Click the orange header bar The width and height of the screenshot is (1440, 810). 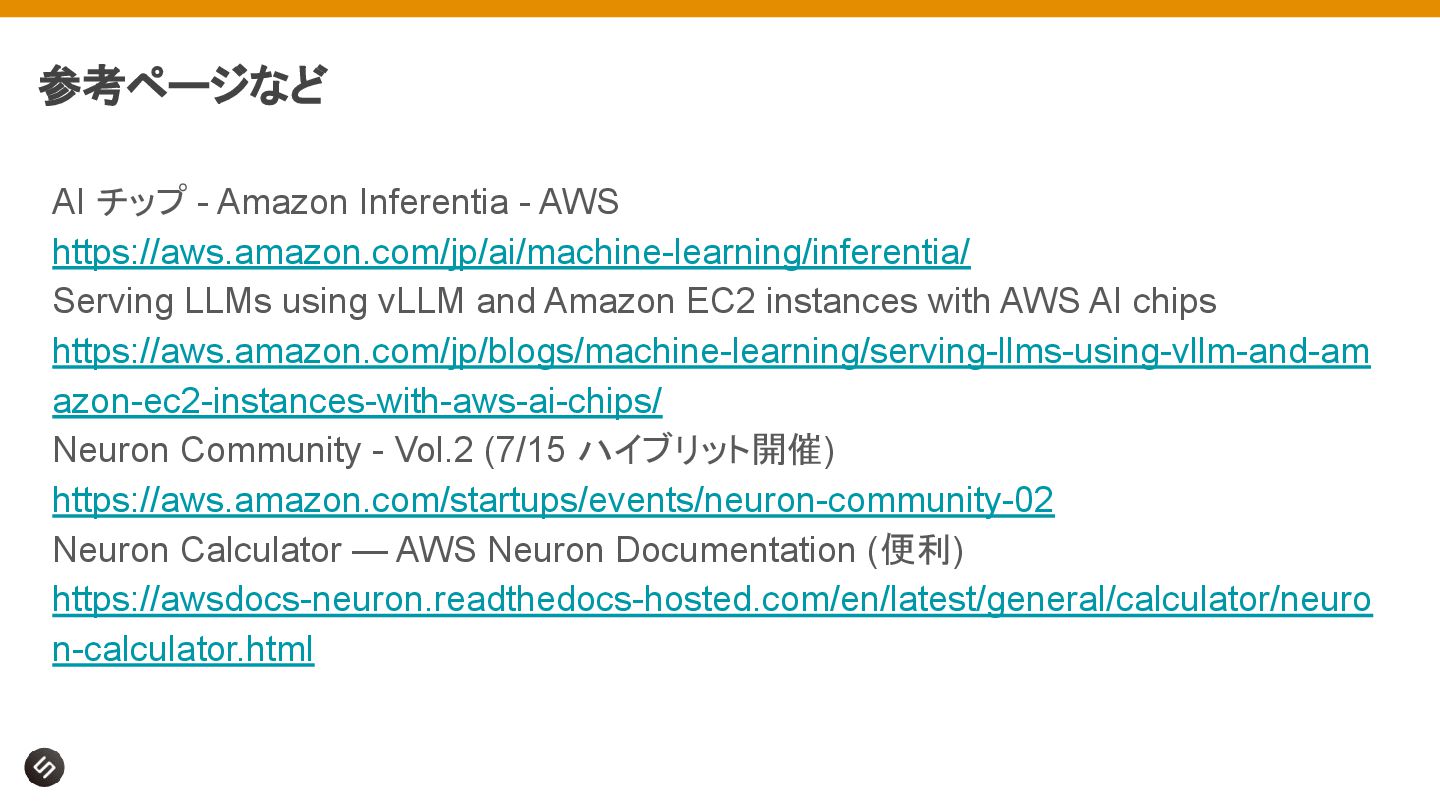click(720, 8)
